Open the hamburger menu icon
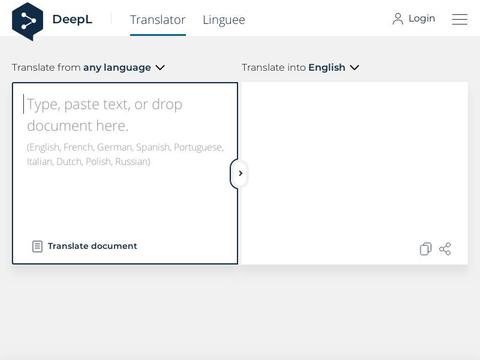 459,19
